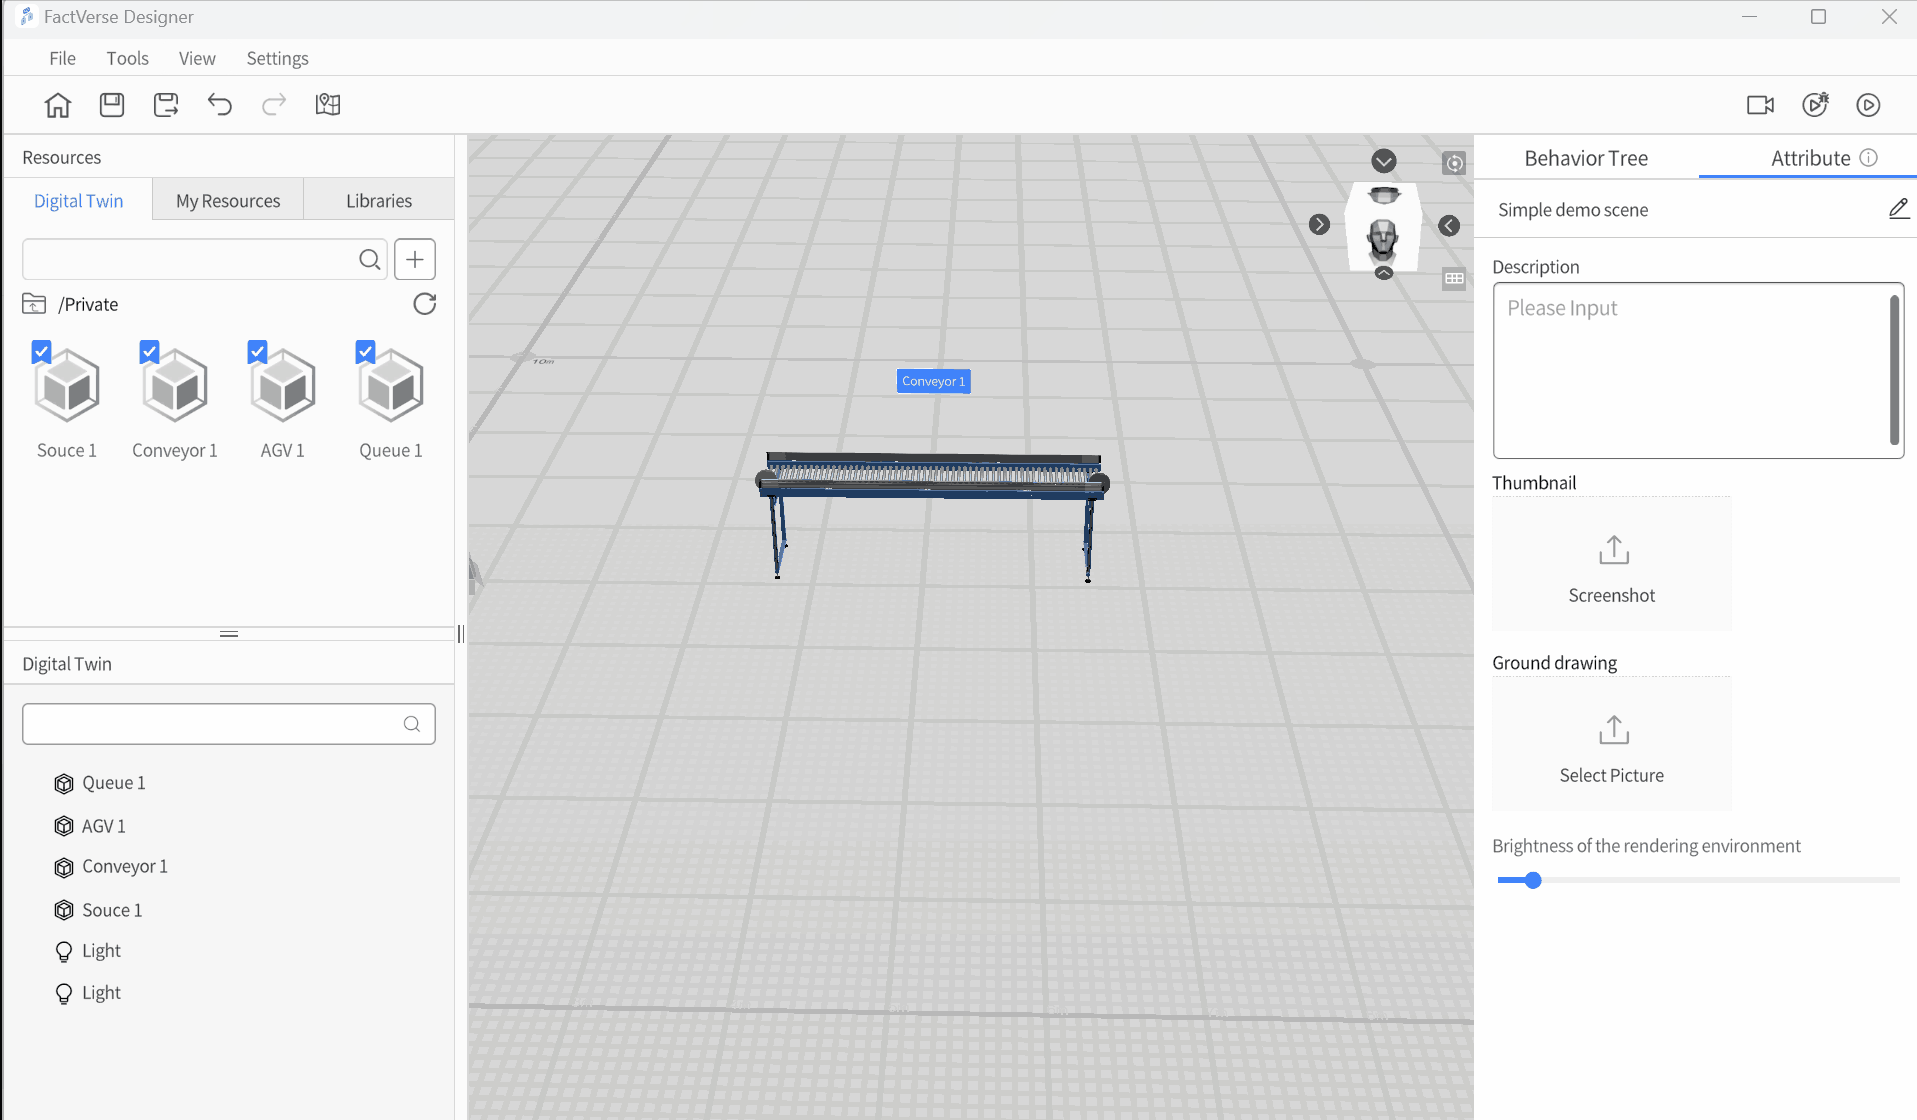Click the view cube down chevron
Image resolution: width=1917 pixels, height=1120 pixels.
(x=1383, y=161)
